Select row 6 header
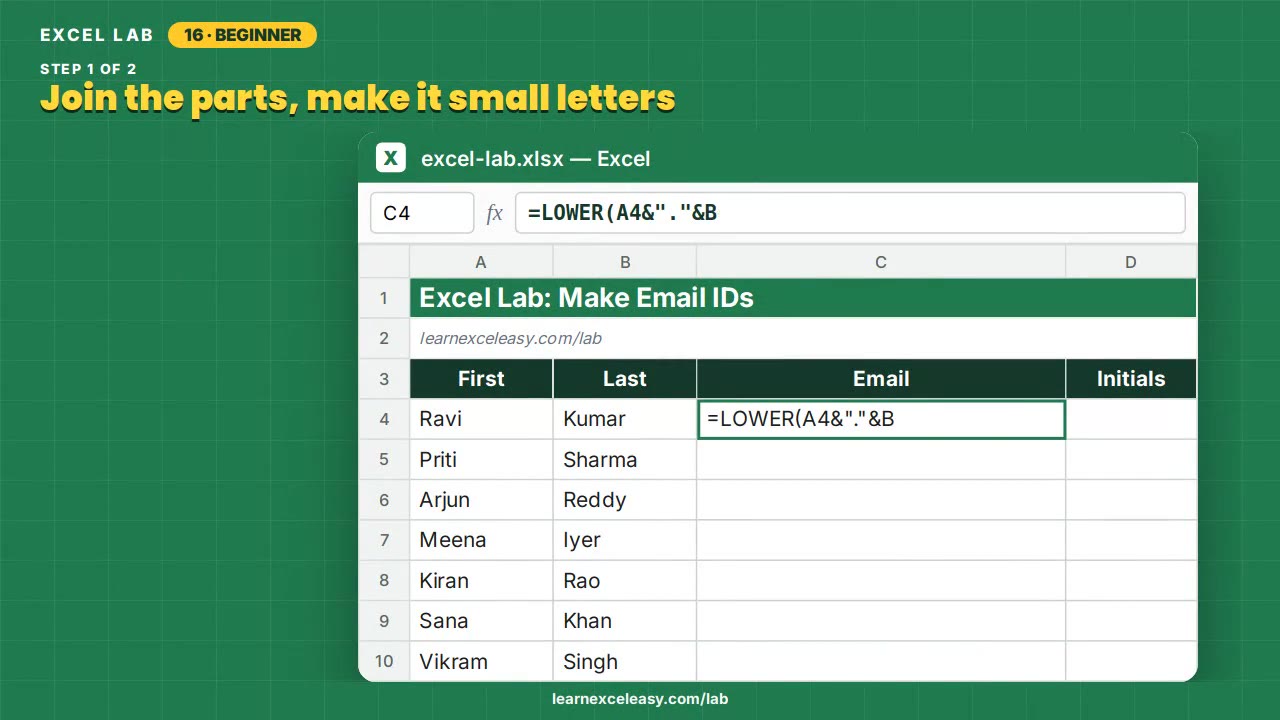This screenshot has height=720, width=1280. (384, 500)
